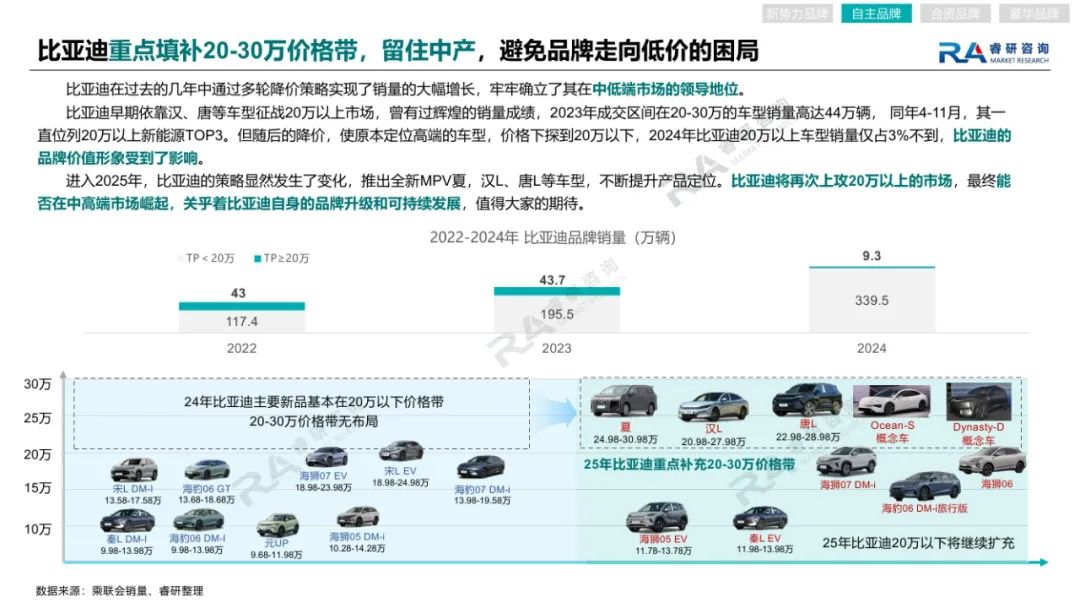The image size is (1080, 608).
Task: Click the price text 11.78-13.78万
Action: [x=663, y=551]
